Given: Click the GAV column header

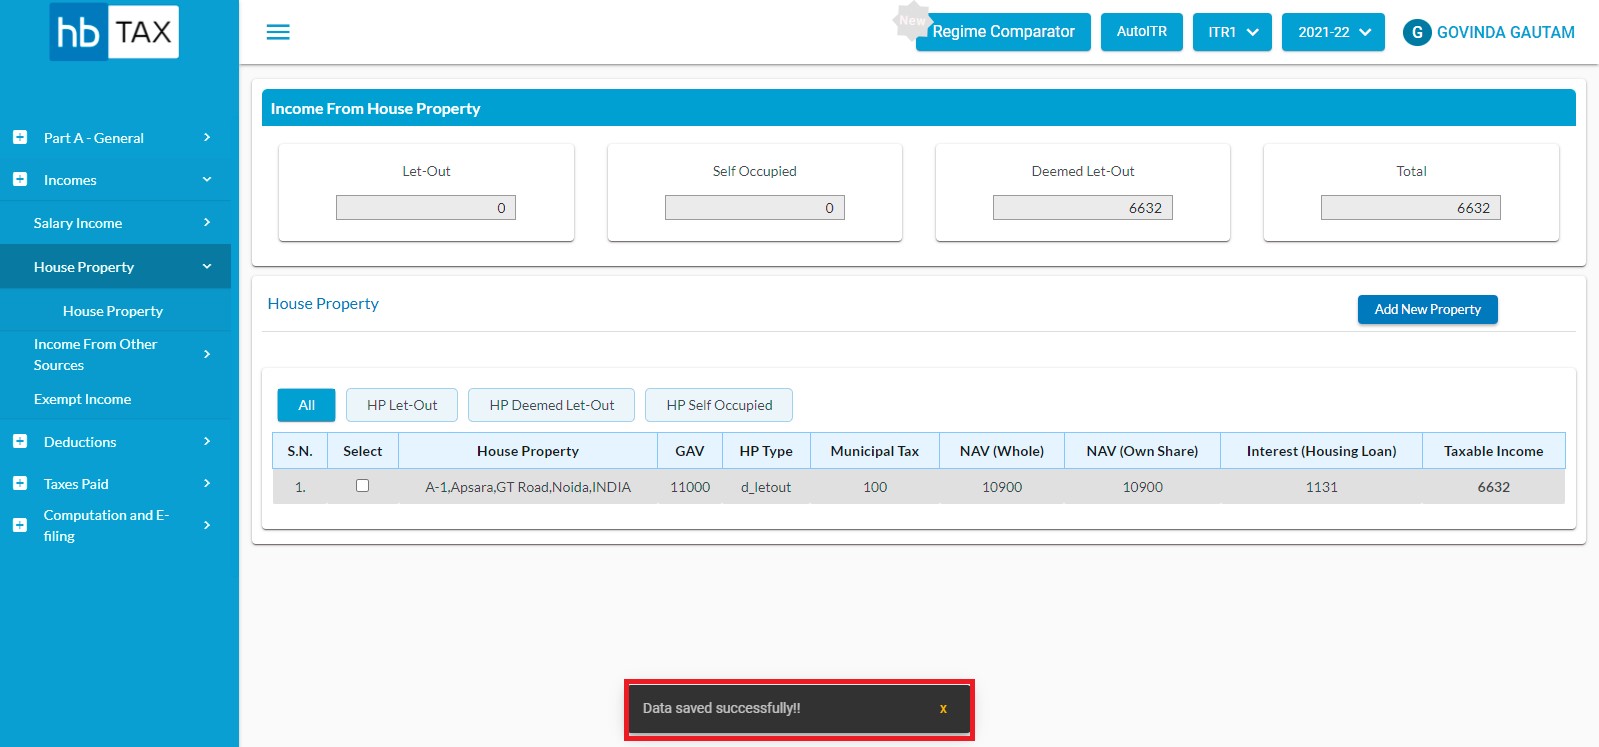Looking at the screenshot, I should click(690, 451).
